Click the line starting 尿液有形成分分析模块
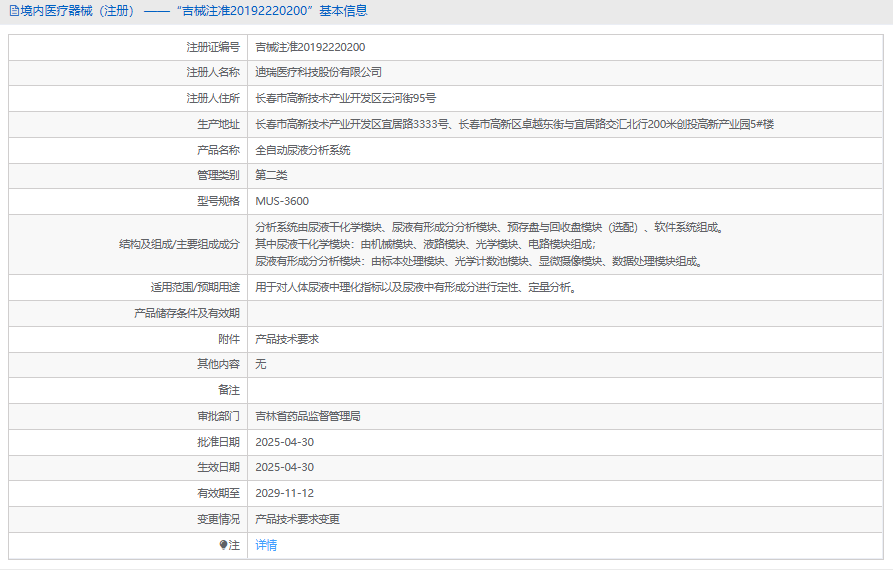 479,261
